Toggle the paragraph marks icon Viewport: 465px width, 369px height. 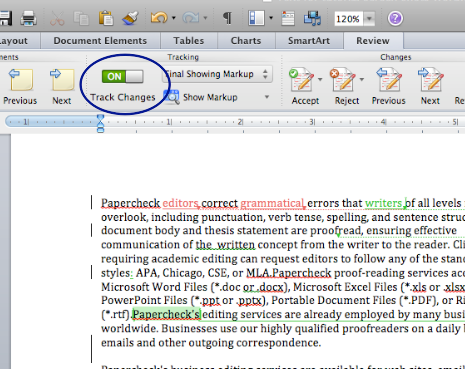pos(227,18)
